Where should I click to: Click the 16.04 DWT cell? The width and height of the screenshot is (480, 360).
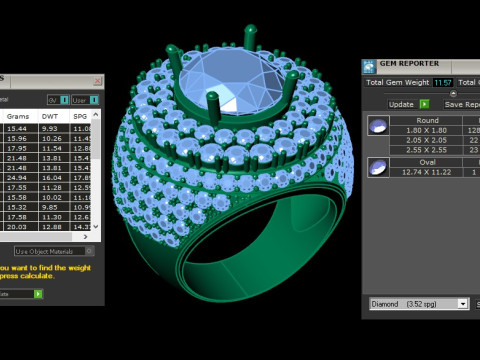(x=54, y=178)
